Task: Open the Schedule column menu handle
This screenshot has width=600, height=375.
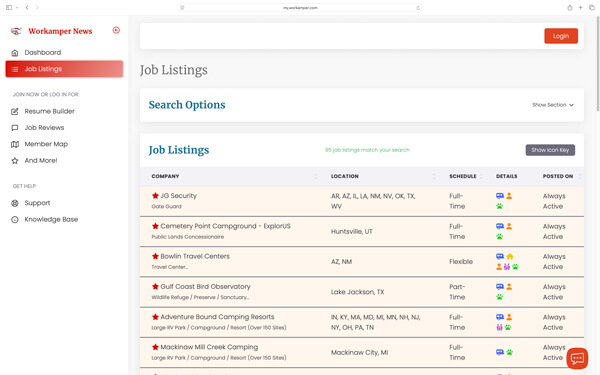Action: 481,176
